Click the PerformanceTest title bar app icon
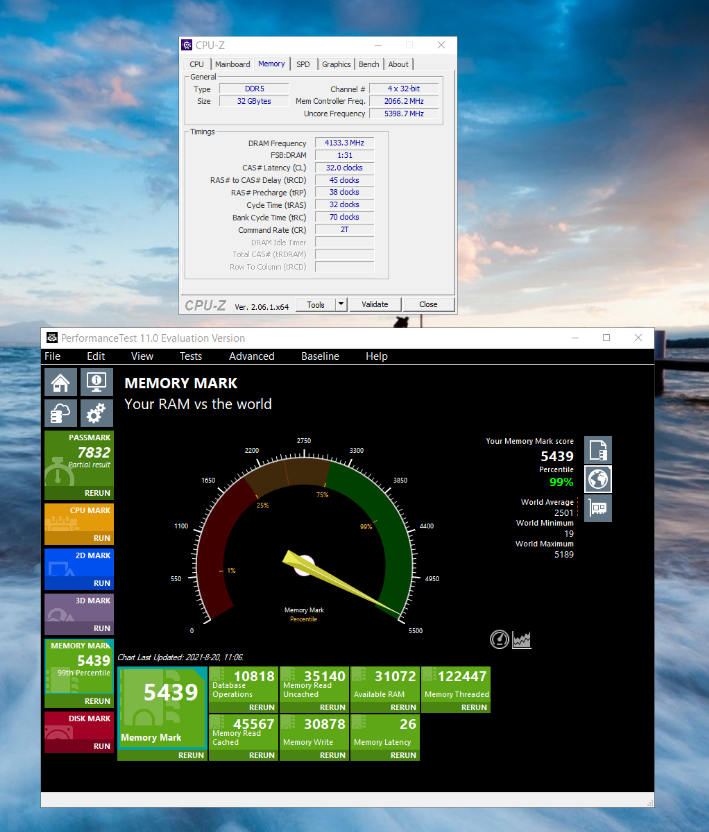This screenshot has width=709, height=832. [52, 338]
